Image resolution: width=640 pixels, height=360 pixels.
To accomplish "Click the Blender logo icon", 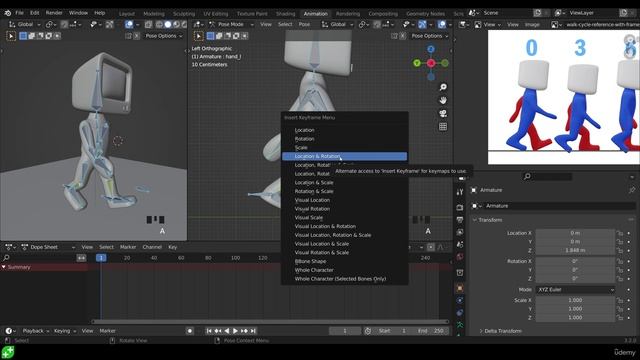I will pyautogui.click(x=7, y=13).
